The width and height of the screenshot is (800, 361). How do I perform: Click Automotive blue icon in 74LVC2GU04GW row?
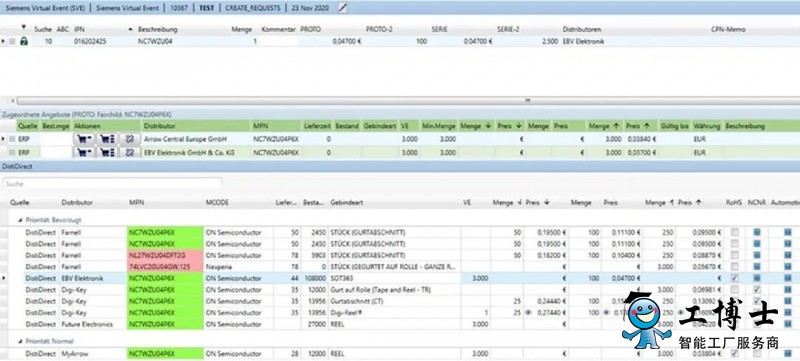788,267
